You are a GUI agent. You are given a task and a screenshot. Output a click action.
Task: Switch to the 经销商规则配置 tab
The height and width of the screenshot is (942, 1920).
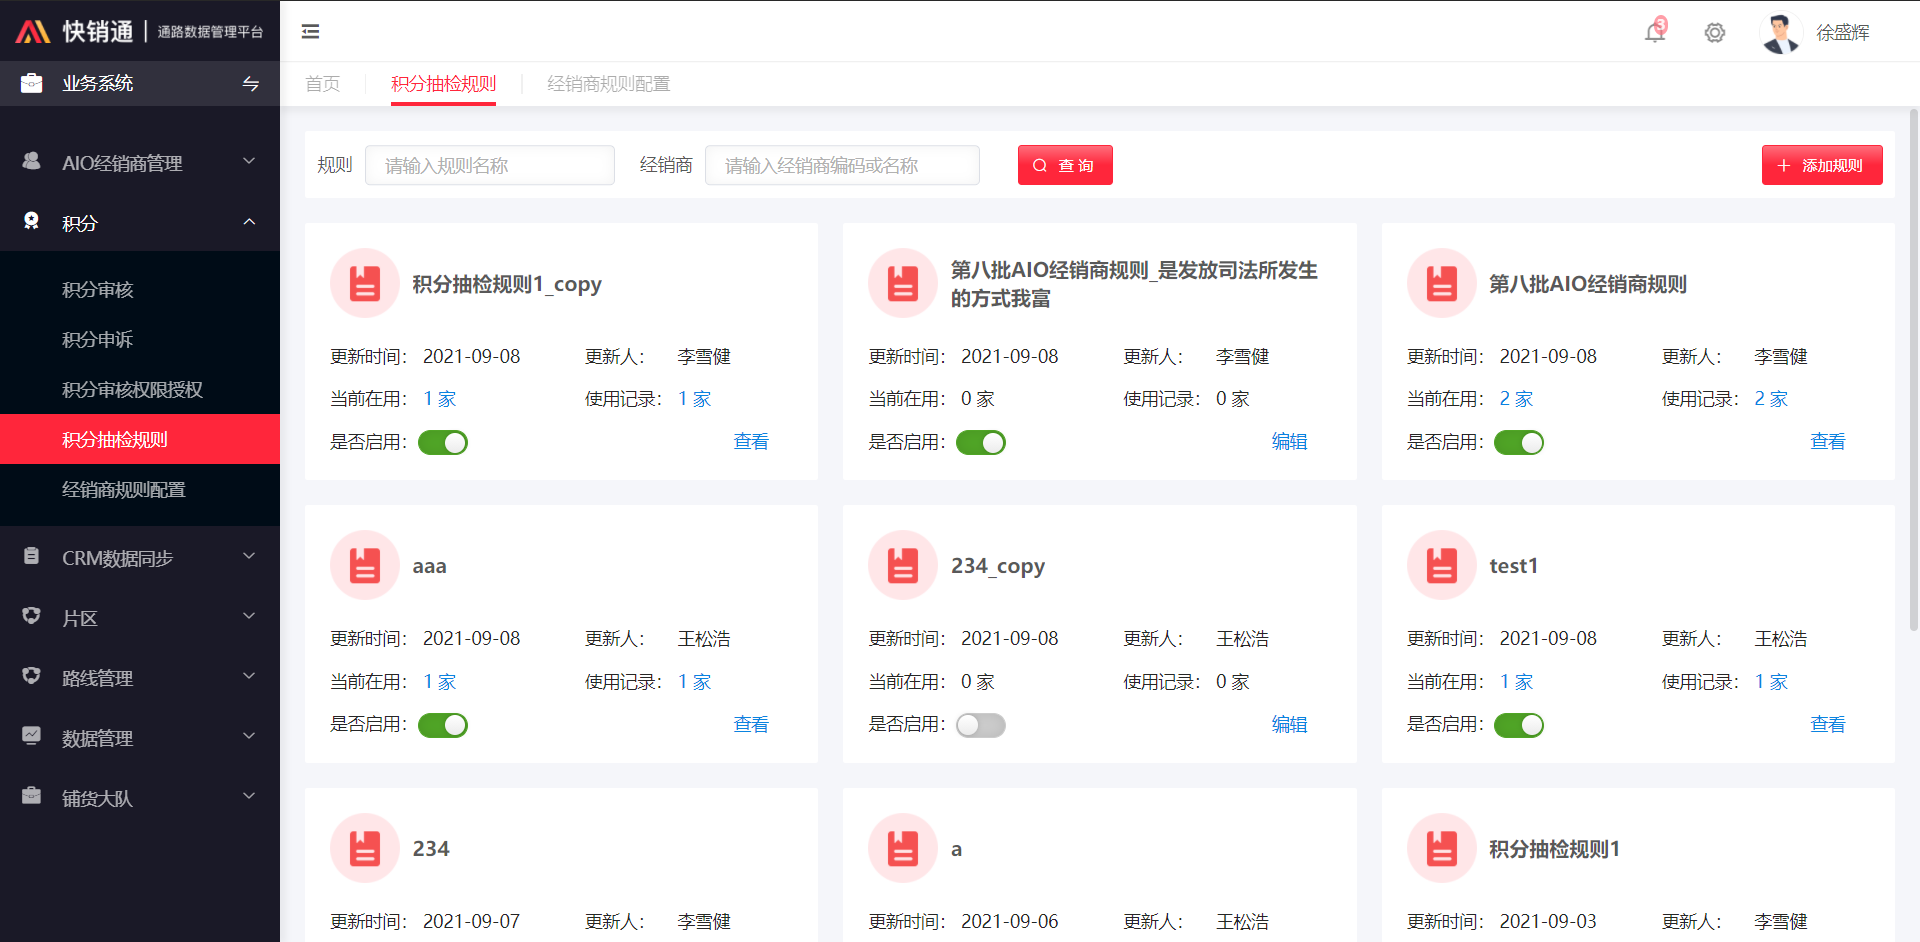tap(608, 84)
